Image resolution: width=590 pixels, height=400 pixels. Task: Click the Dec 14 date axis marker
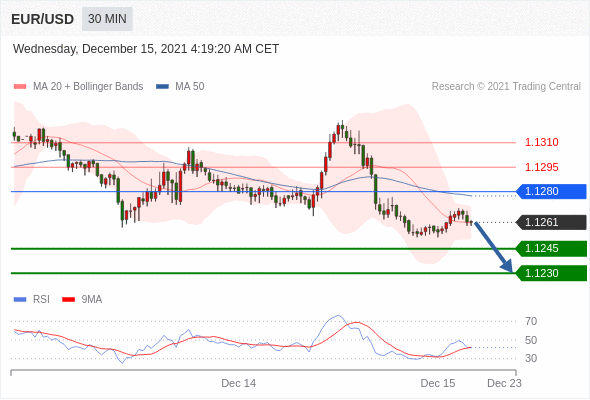(x=239, y=383)
